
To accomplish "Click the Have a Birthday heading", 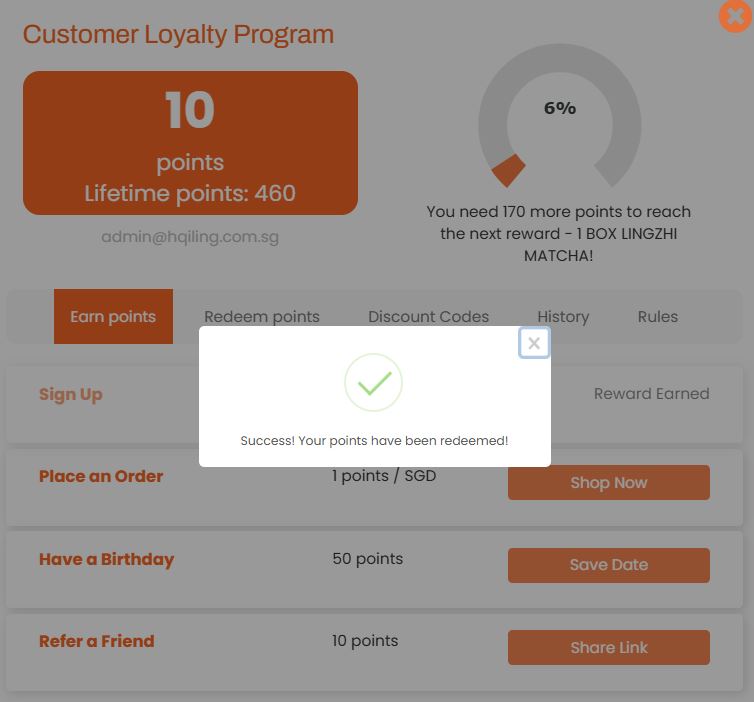I will pos(107,559).
